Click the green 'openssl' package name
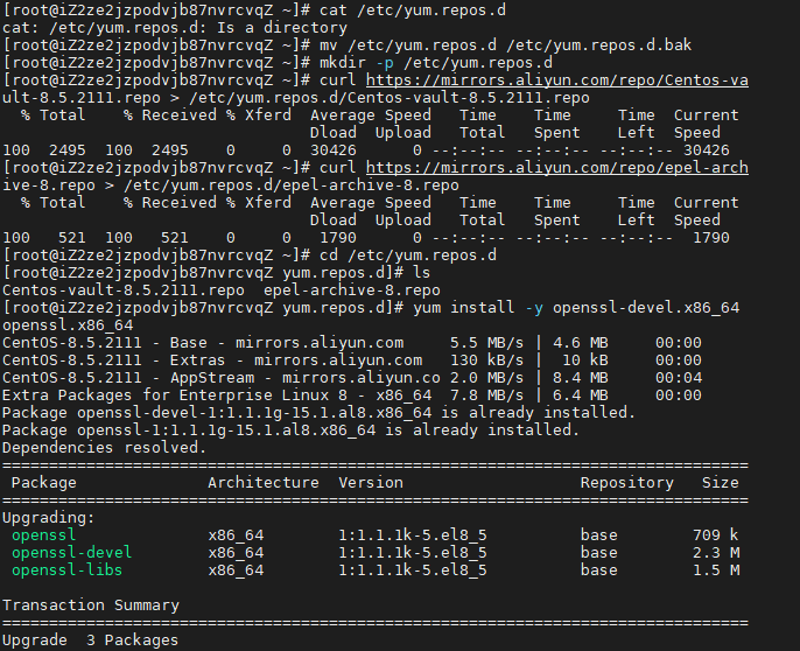Screen dimensions: 800x651 coord(44,535)
